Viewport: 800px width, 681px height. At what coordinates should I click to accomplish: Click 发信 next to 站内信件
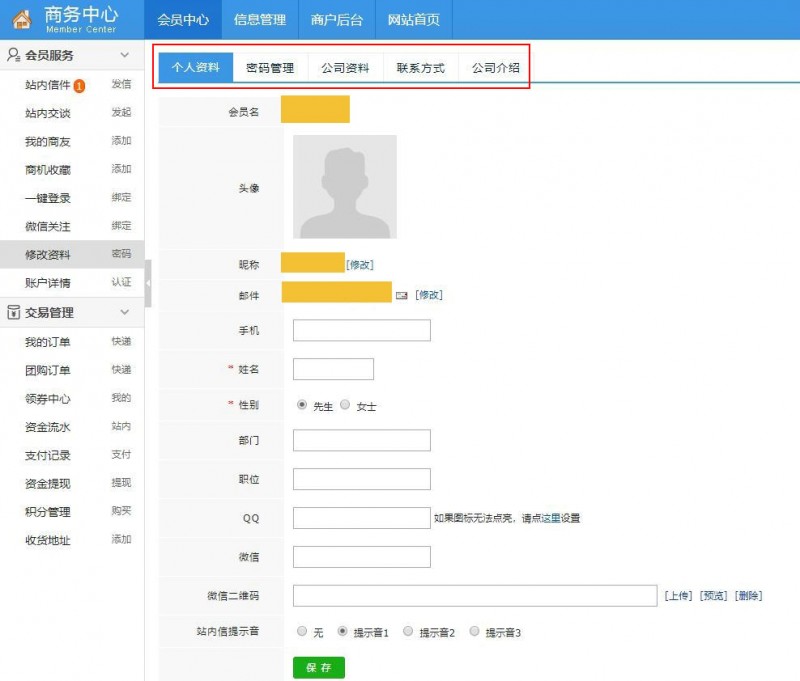[121, 84]
